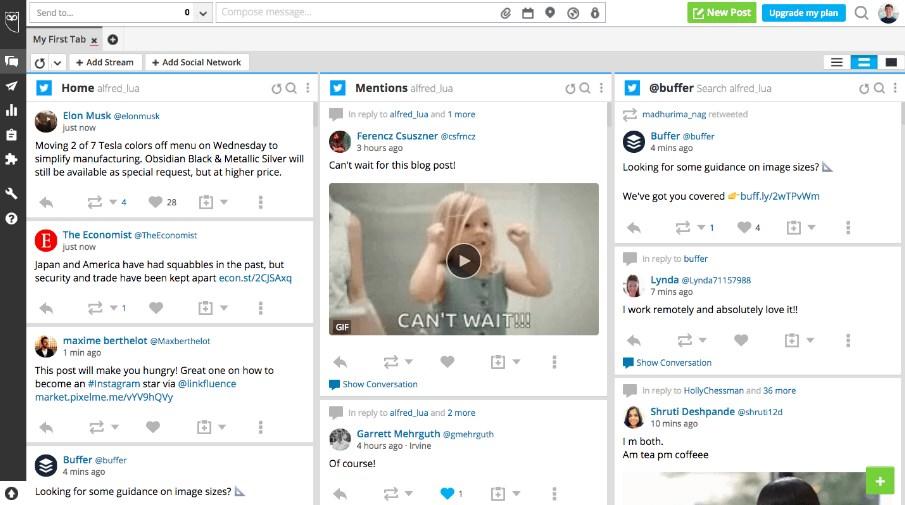Image resolution: width=905 pixels, height=505 pixels.
Task: Open retweet dropdown on Elon Musk tweet
Action: click(113, 202)
